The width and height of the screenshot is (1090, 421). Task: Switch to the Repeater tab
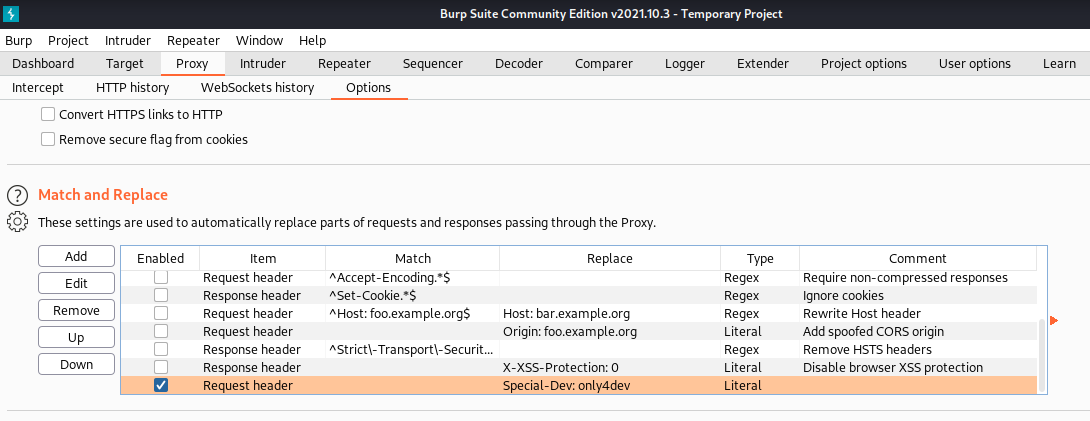pyautogui.click(x=344, y=63)
